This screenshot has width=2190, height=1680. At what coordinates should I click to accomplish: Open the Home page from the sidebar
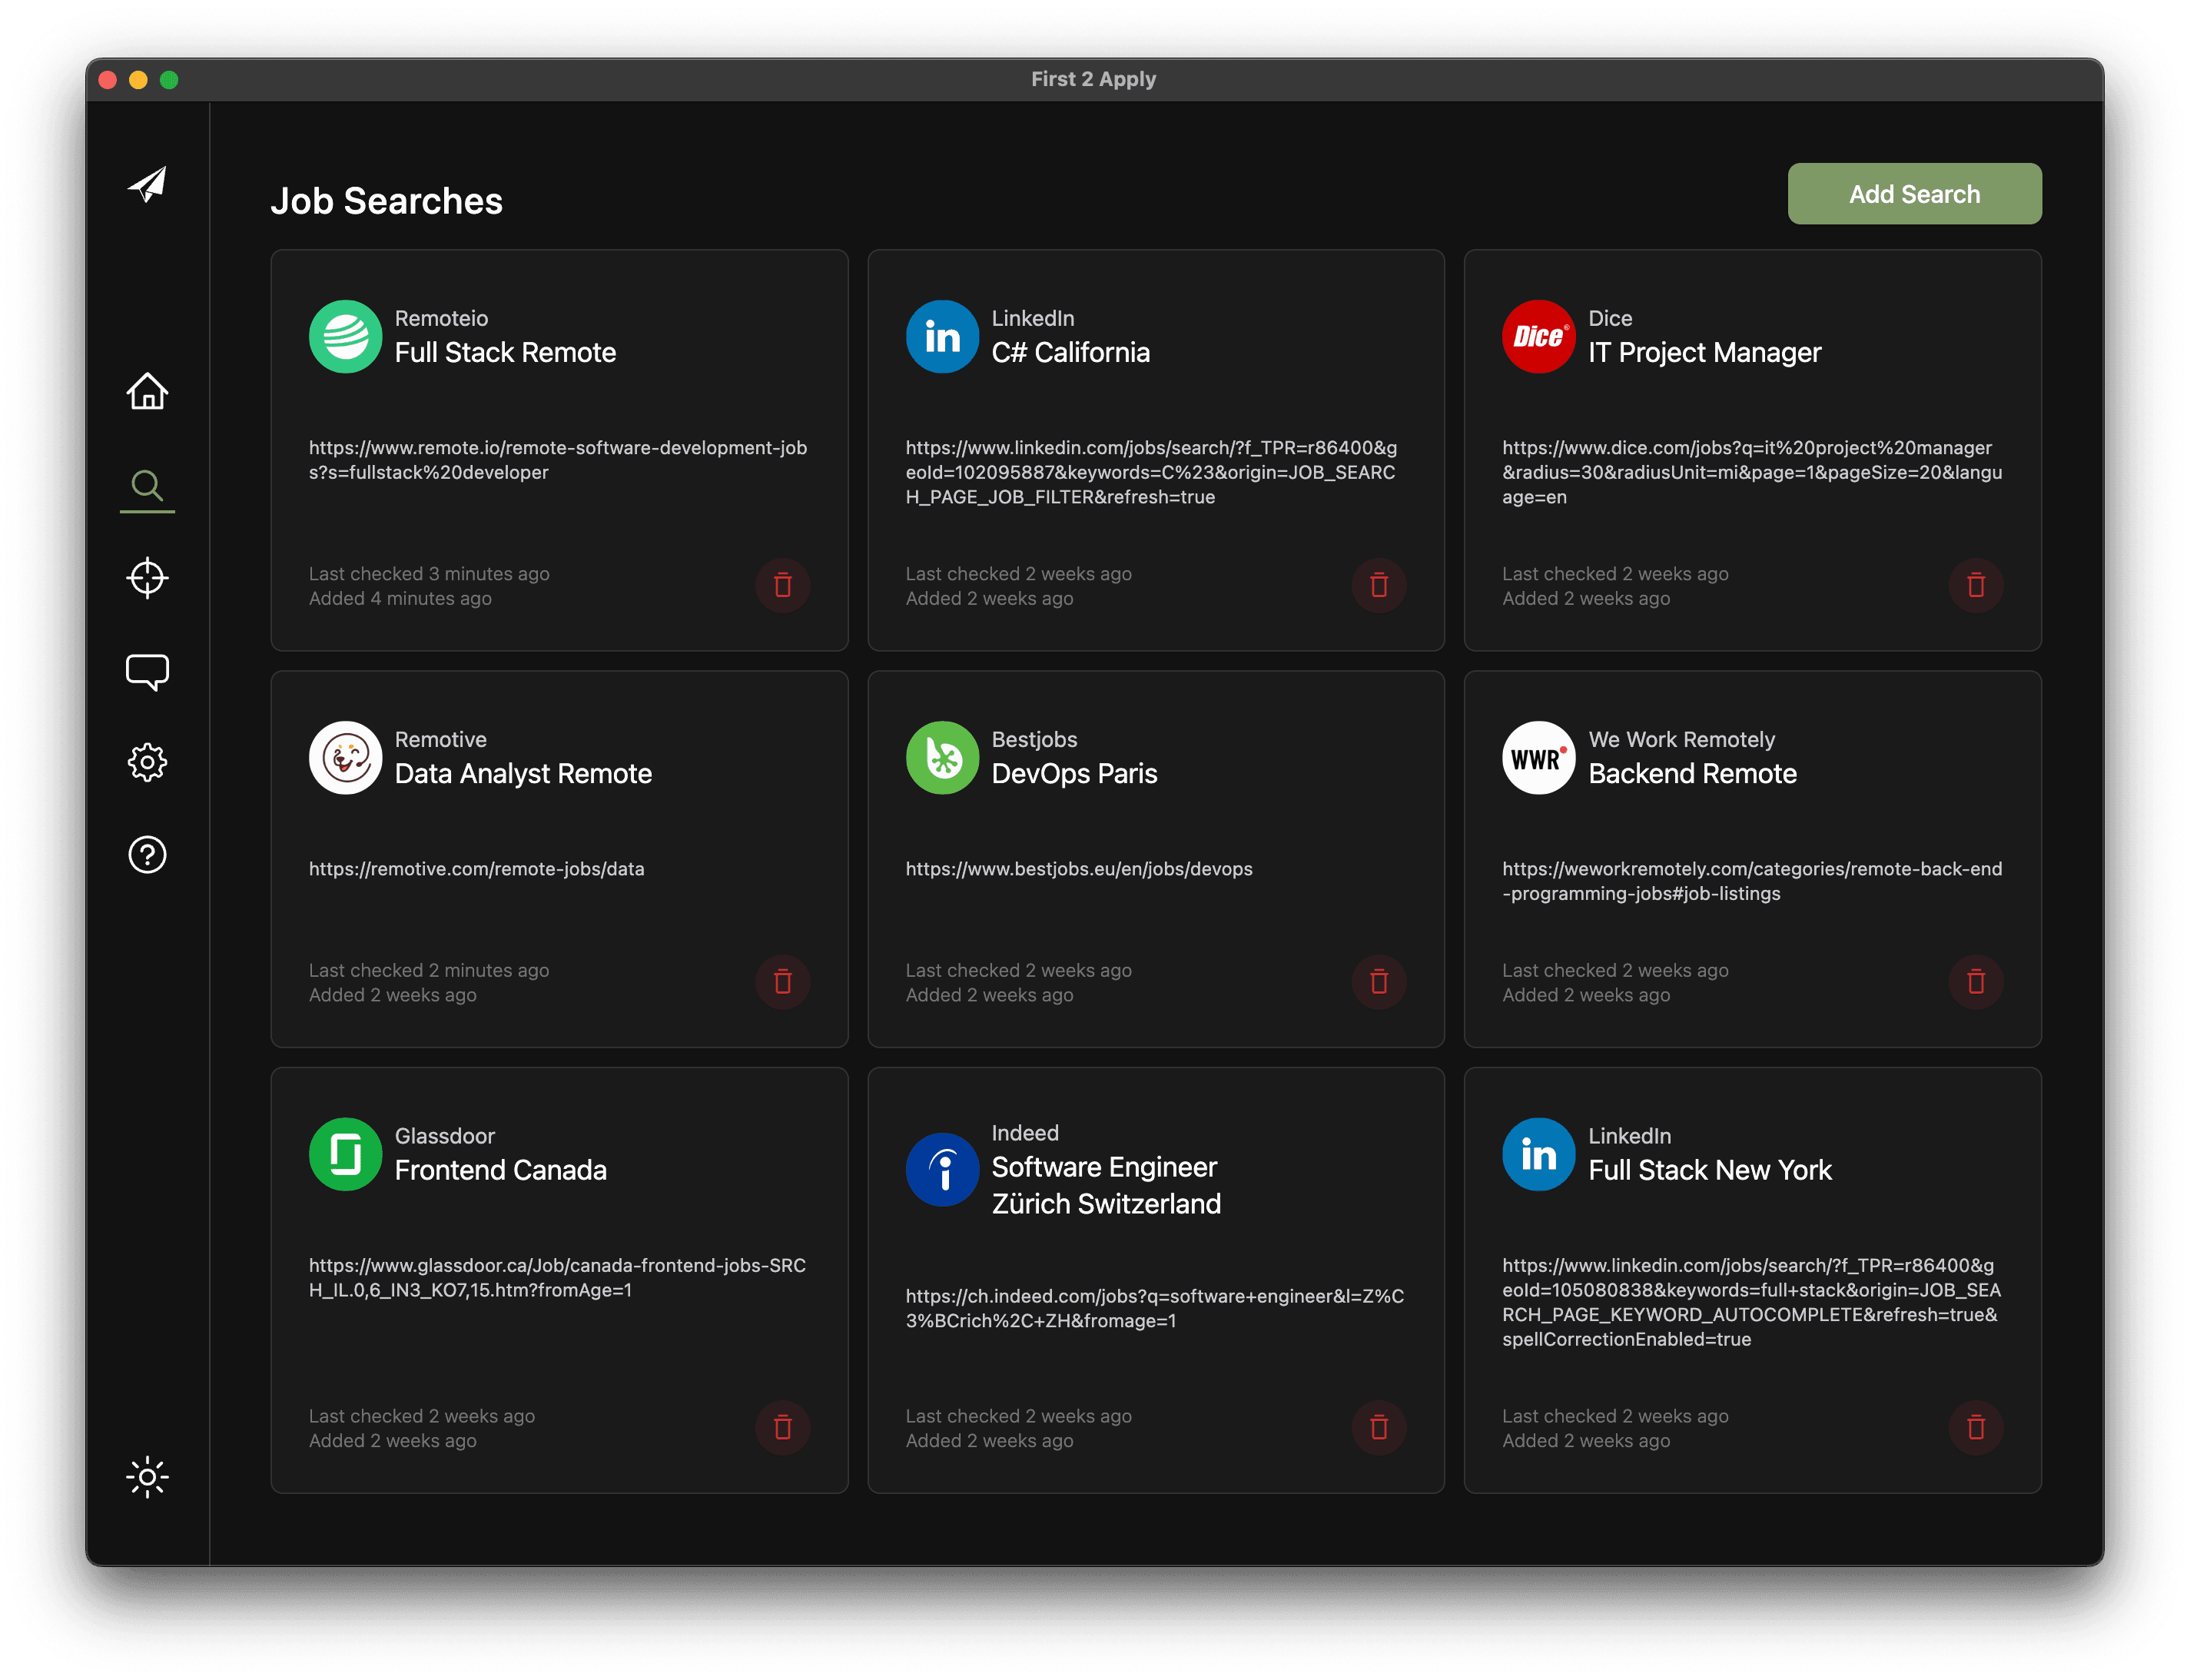tap(147, 392)
